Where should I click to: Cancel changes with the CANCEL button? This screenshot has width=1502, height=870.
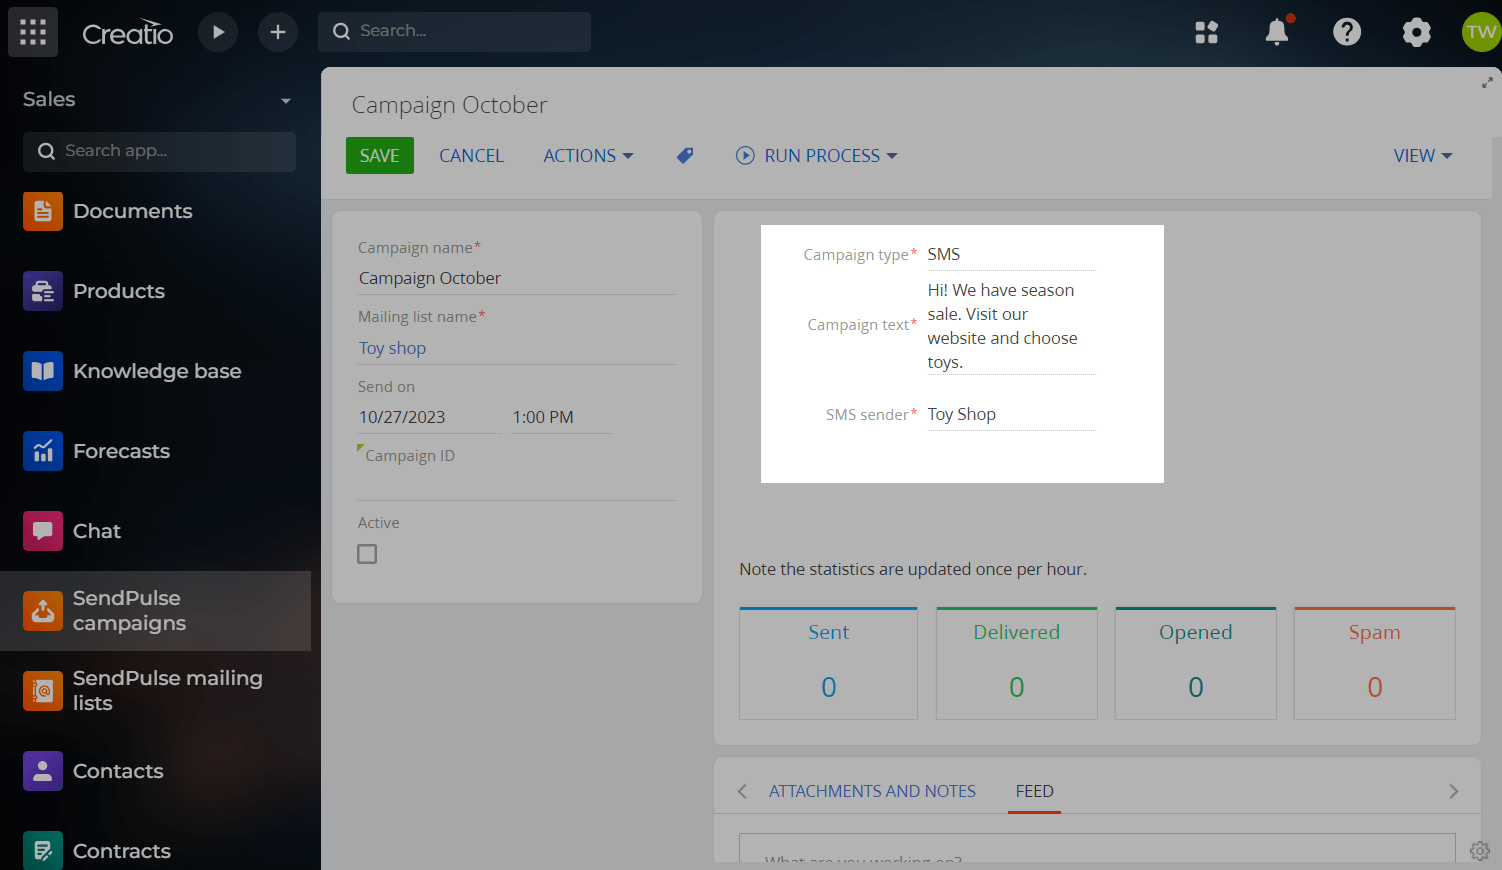471,156
